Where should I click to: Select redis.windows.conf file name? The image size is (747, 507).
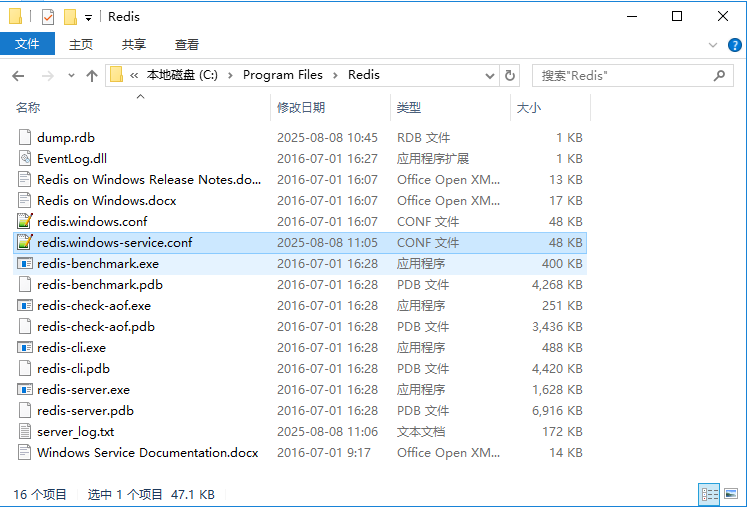[92, 222]
